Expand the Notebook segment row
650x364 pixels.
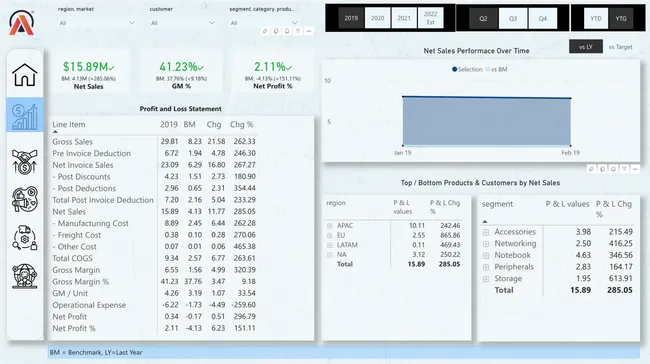coord(486,255)
